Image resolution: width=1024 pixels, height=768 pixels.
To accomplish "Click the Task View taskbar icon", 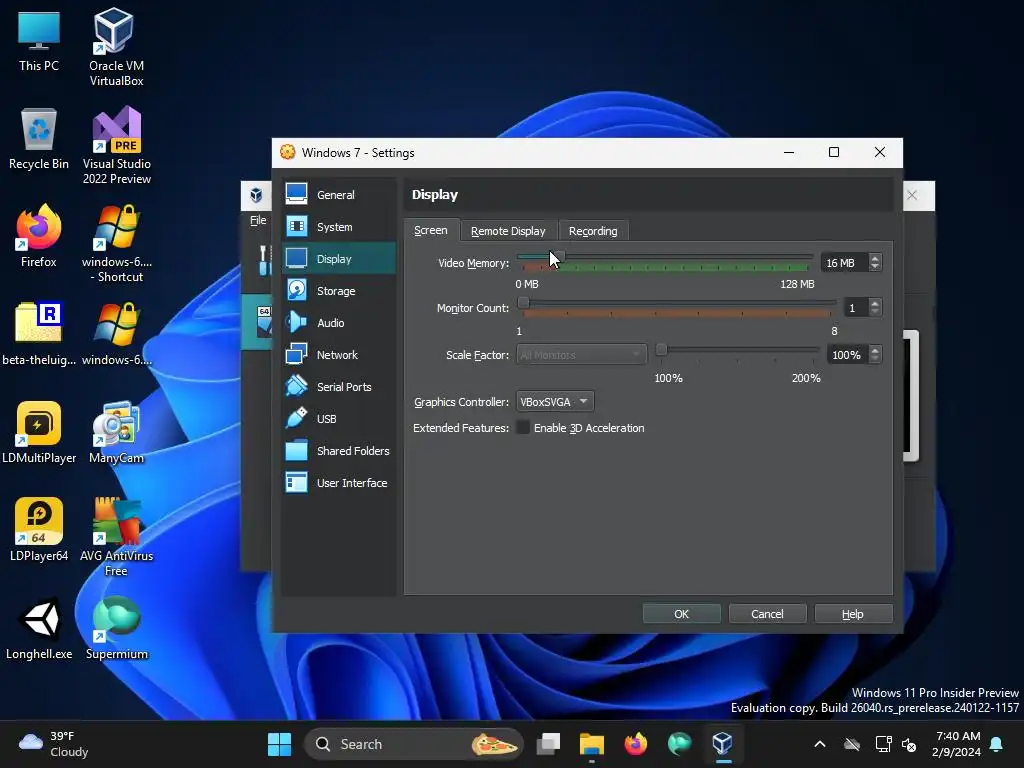I will pos(549,744).
